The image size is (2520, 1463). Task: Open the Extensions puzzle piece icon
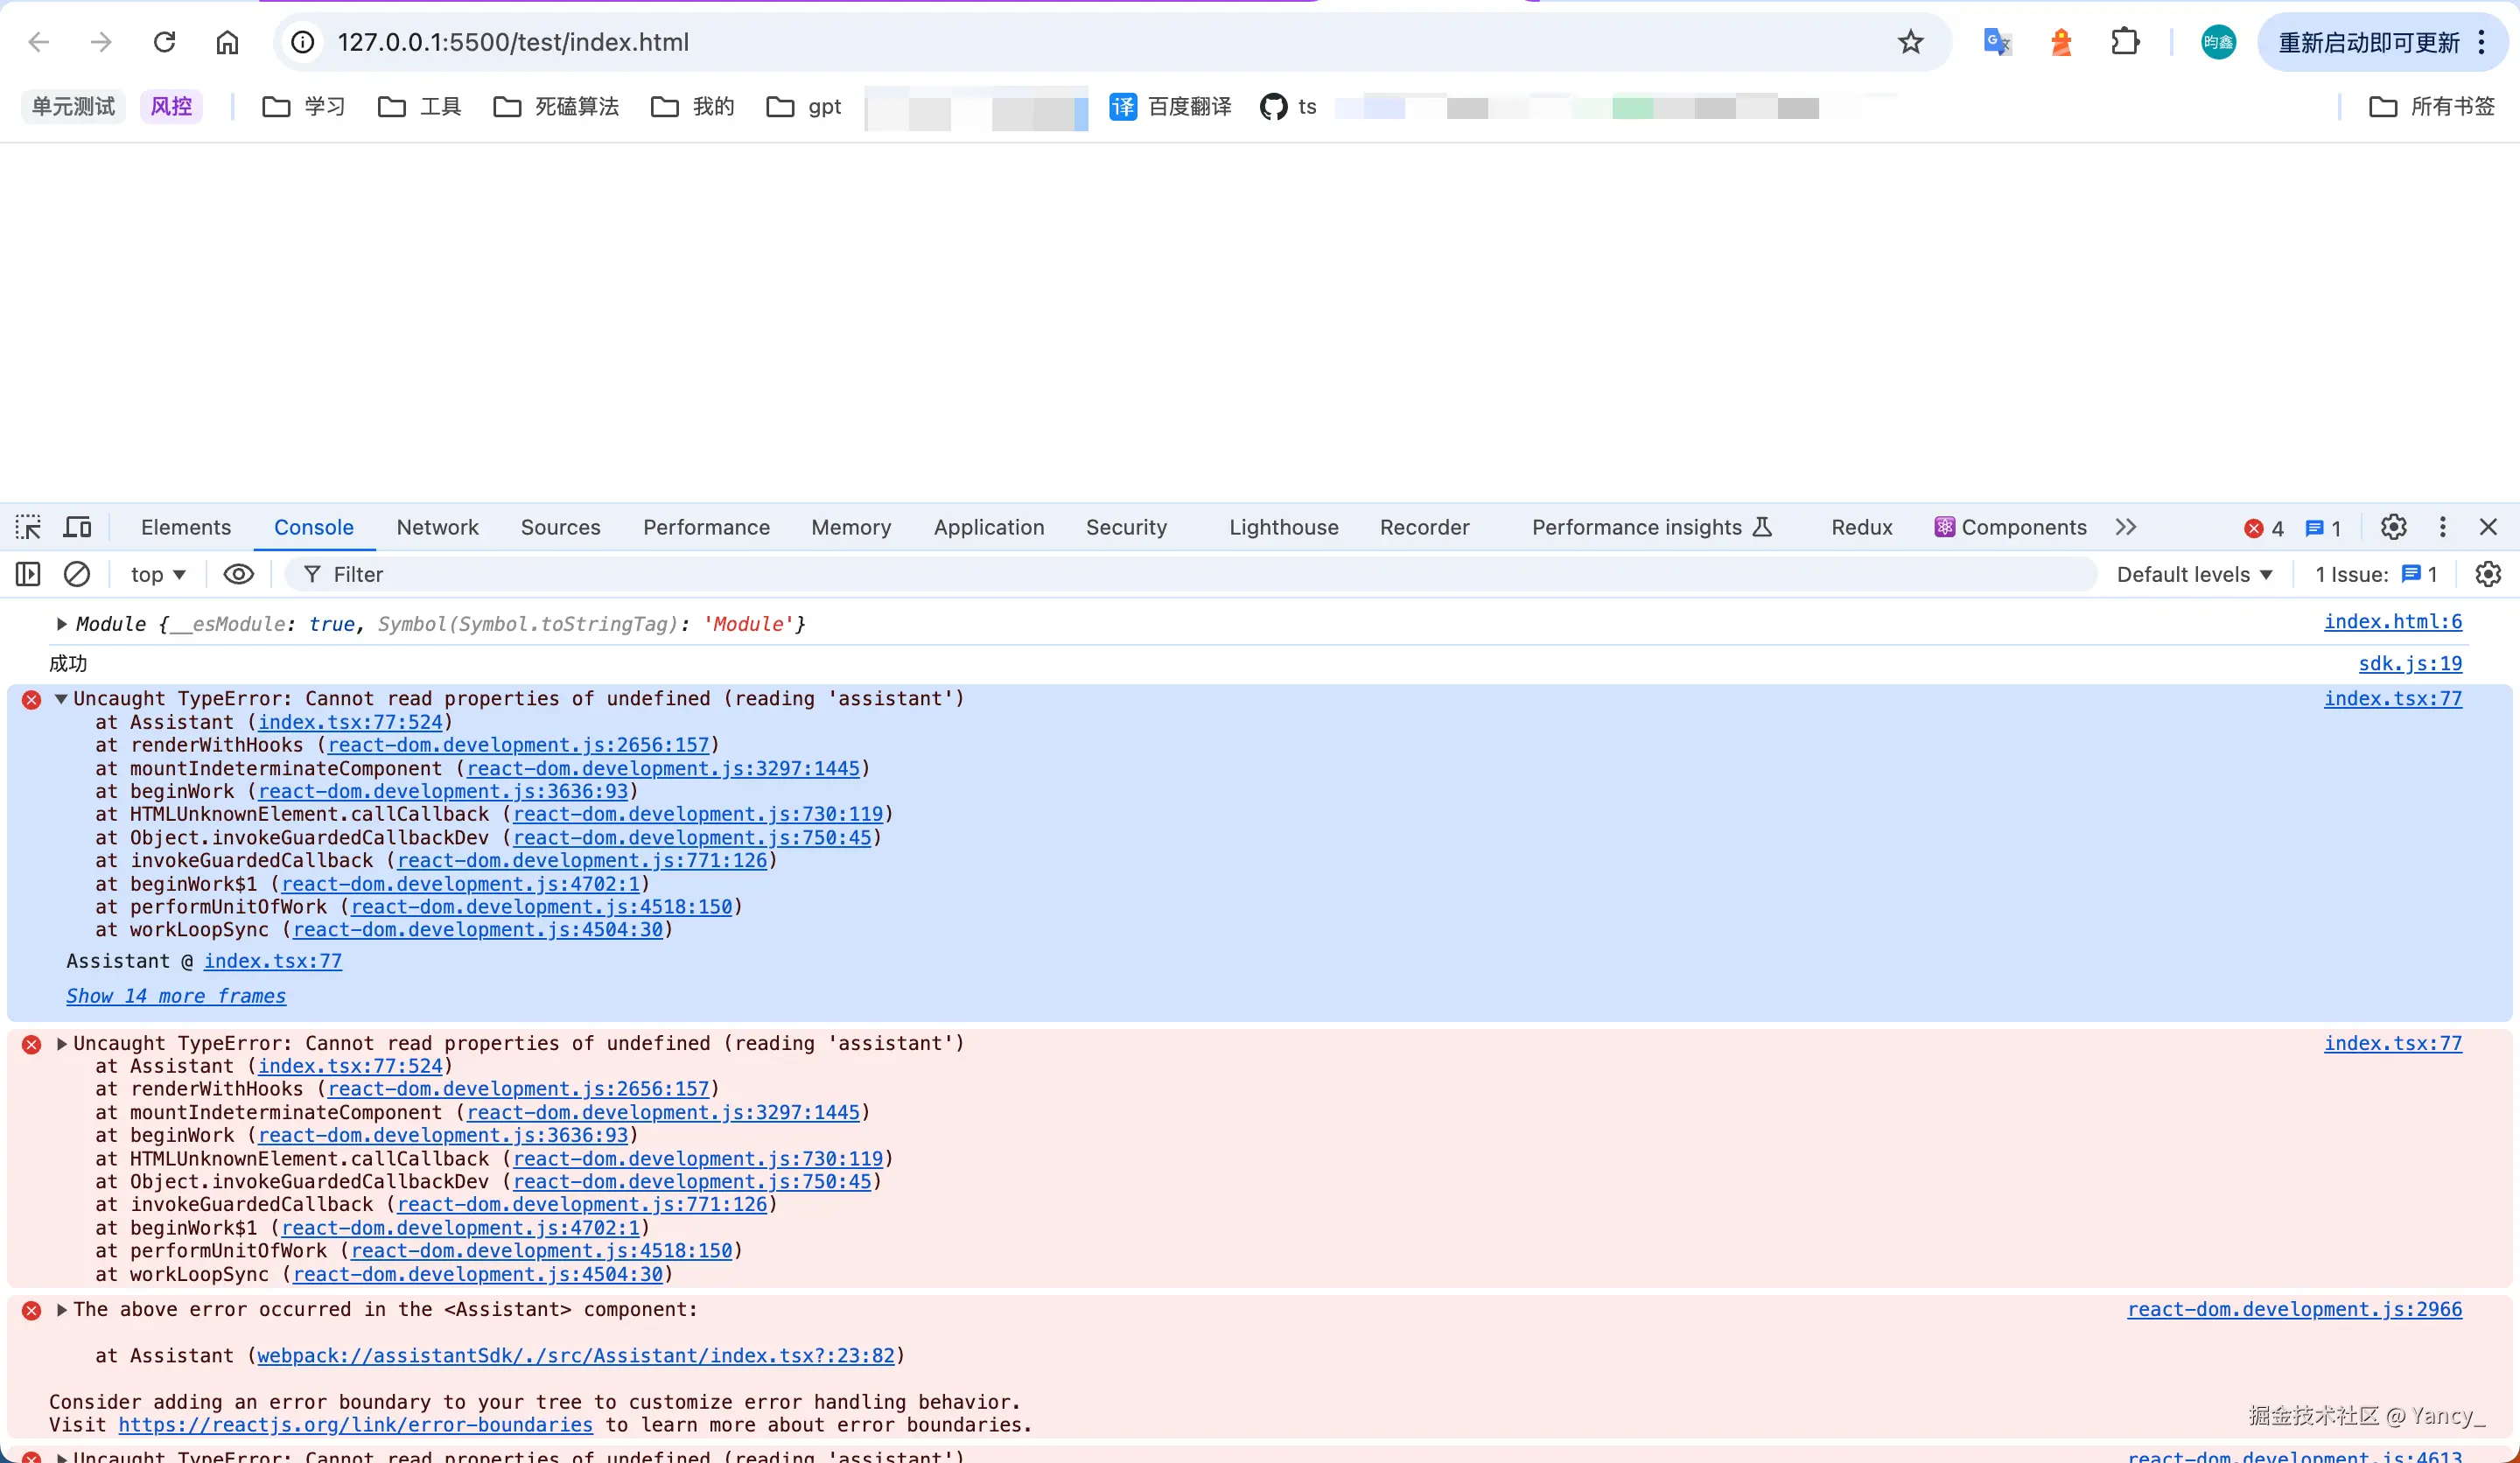pos(2125,42)
